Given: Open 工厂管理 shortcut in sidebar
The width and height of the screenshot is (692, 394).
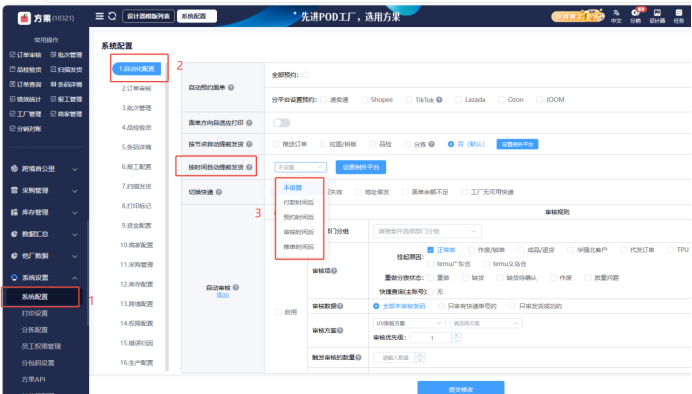Looking at the screenshot, I should coord(25,114).
